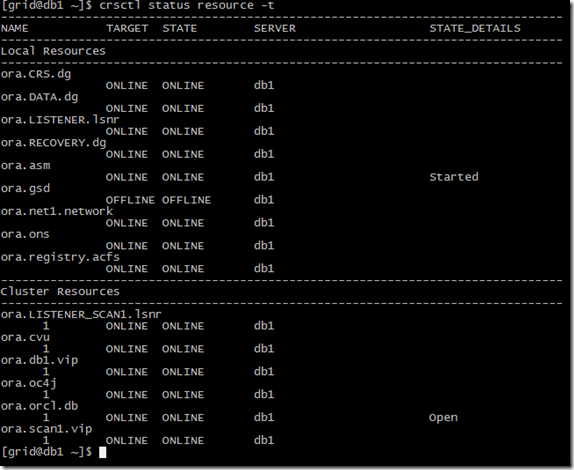
Task: Click the Open state detail for ora.orcl.db
Action: 443,418
